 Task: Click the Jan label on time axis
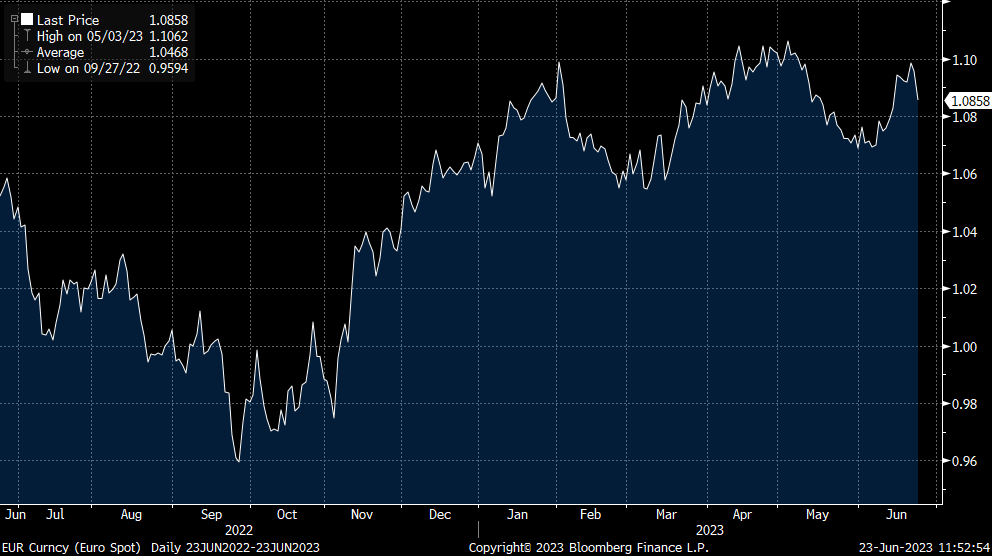pos(517,515)
